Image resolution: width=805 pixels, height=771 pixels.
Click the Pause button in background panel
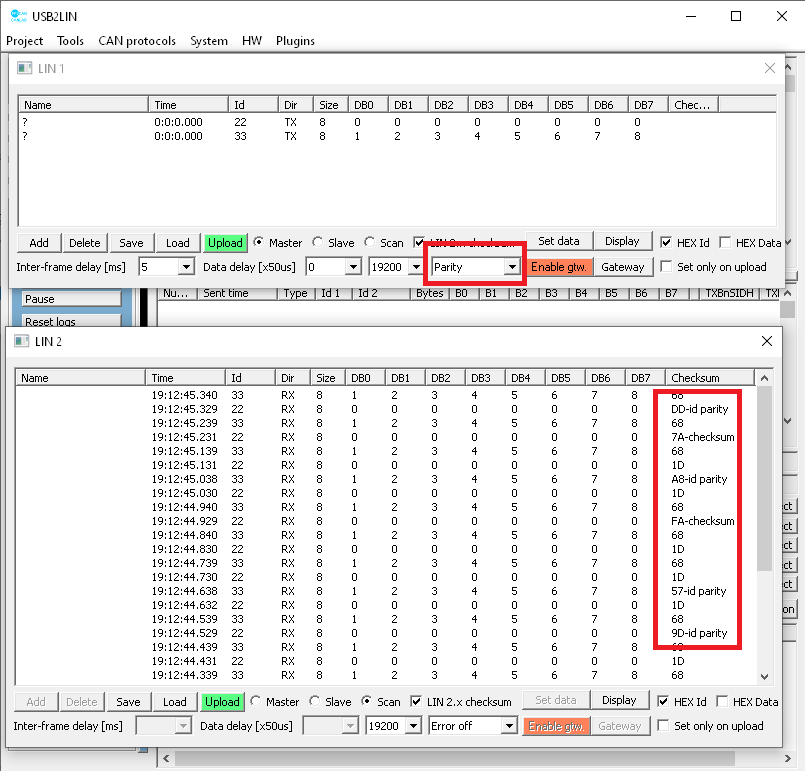[x=71, y=299]
